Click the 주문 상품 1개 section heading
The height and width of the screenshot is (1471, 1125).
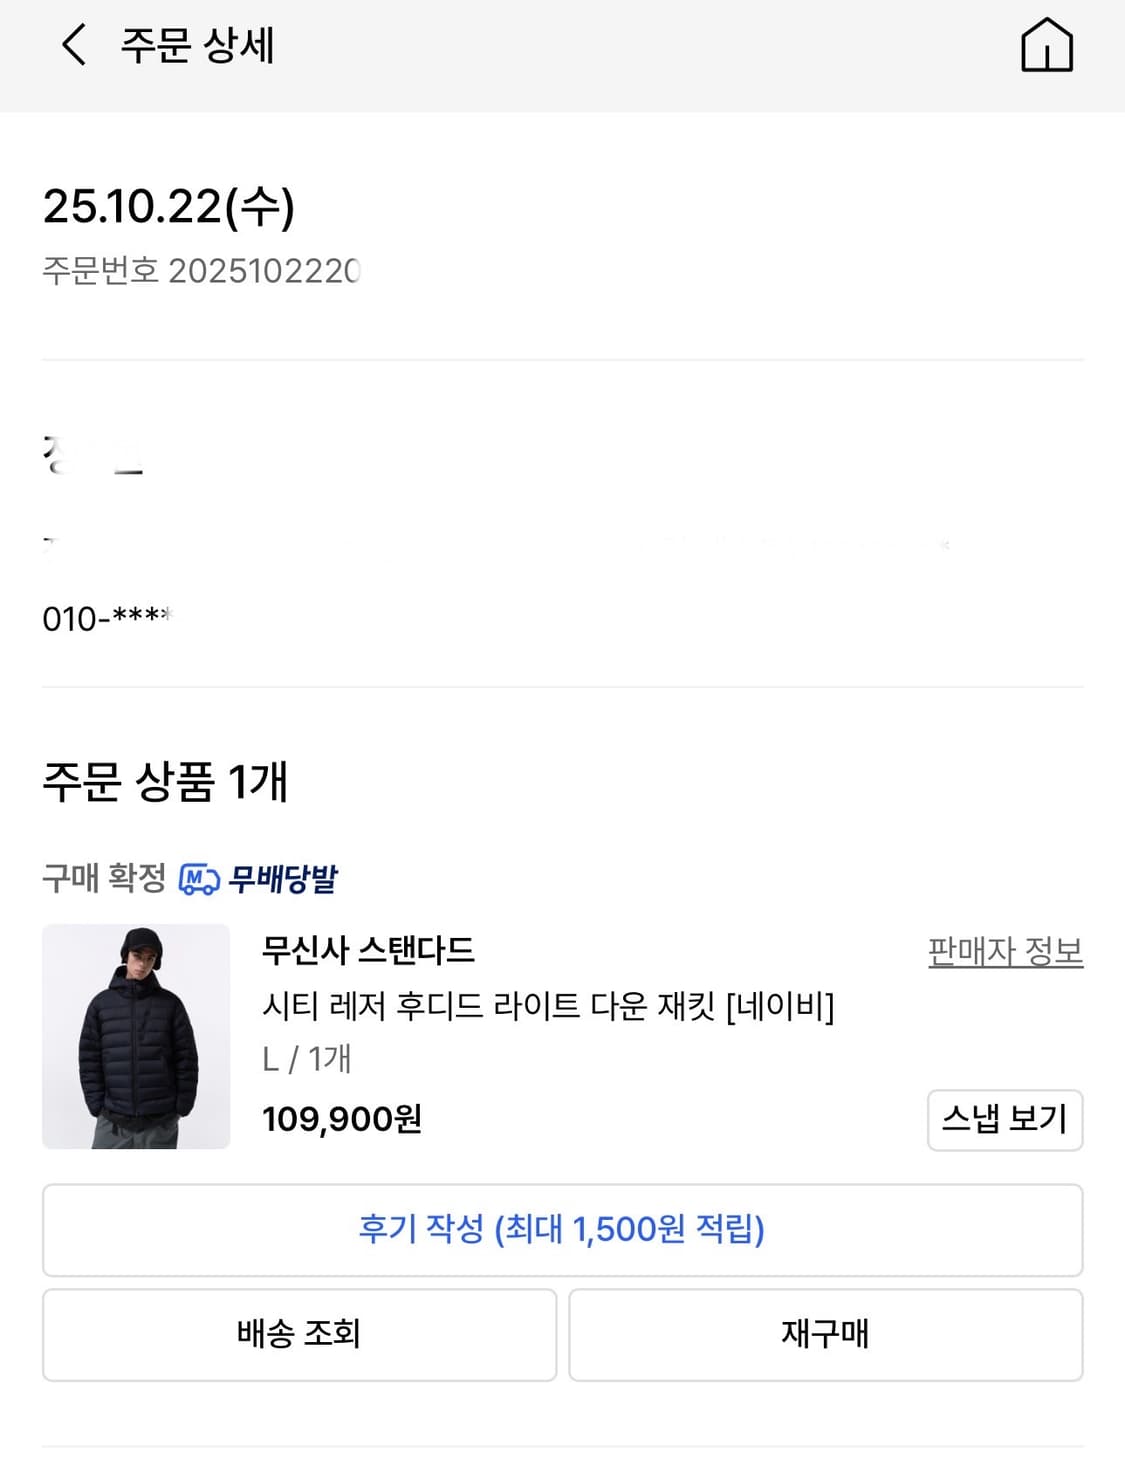point(165,782)
